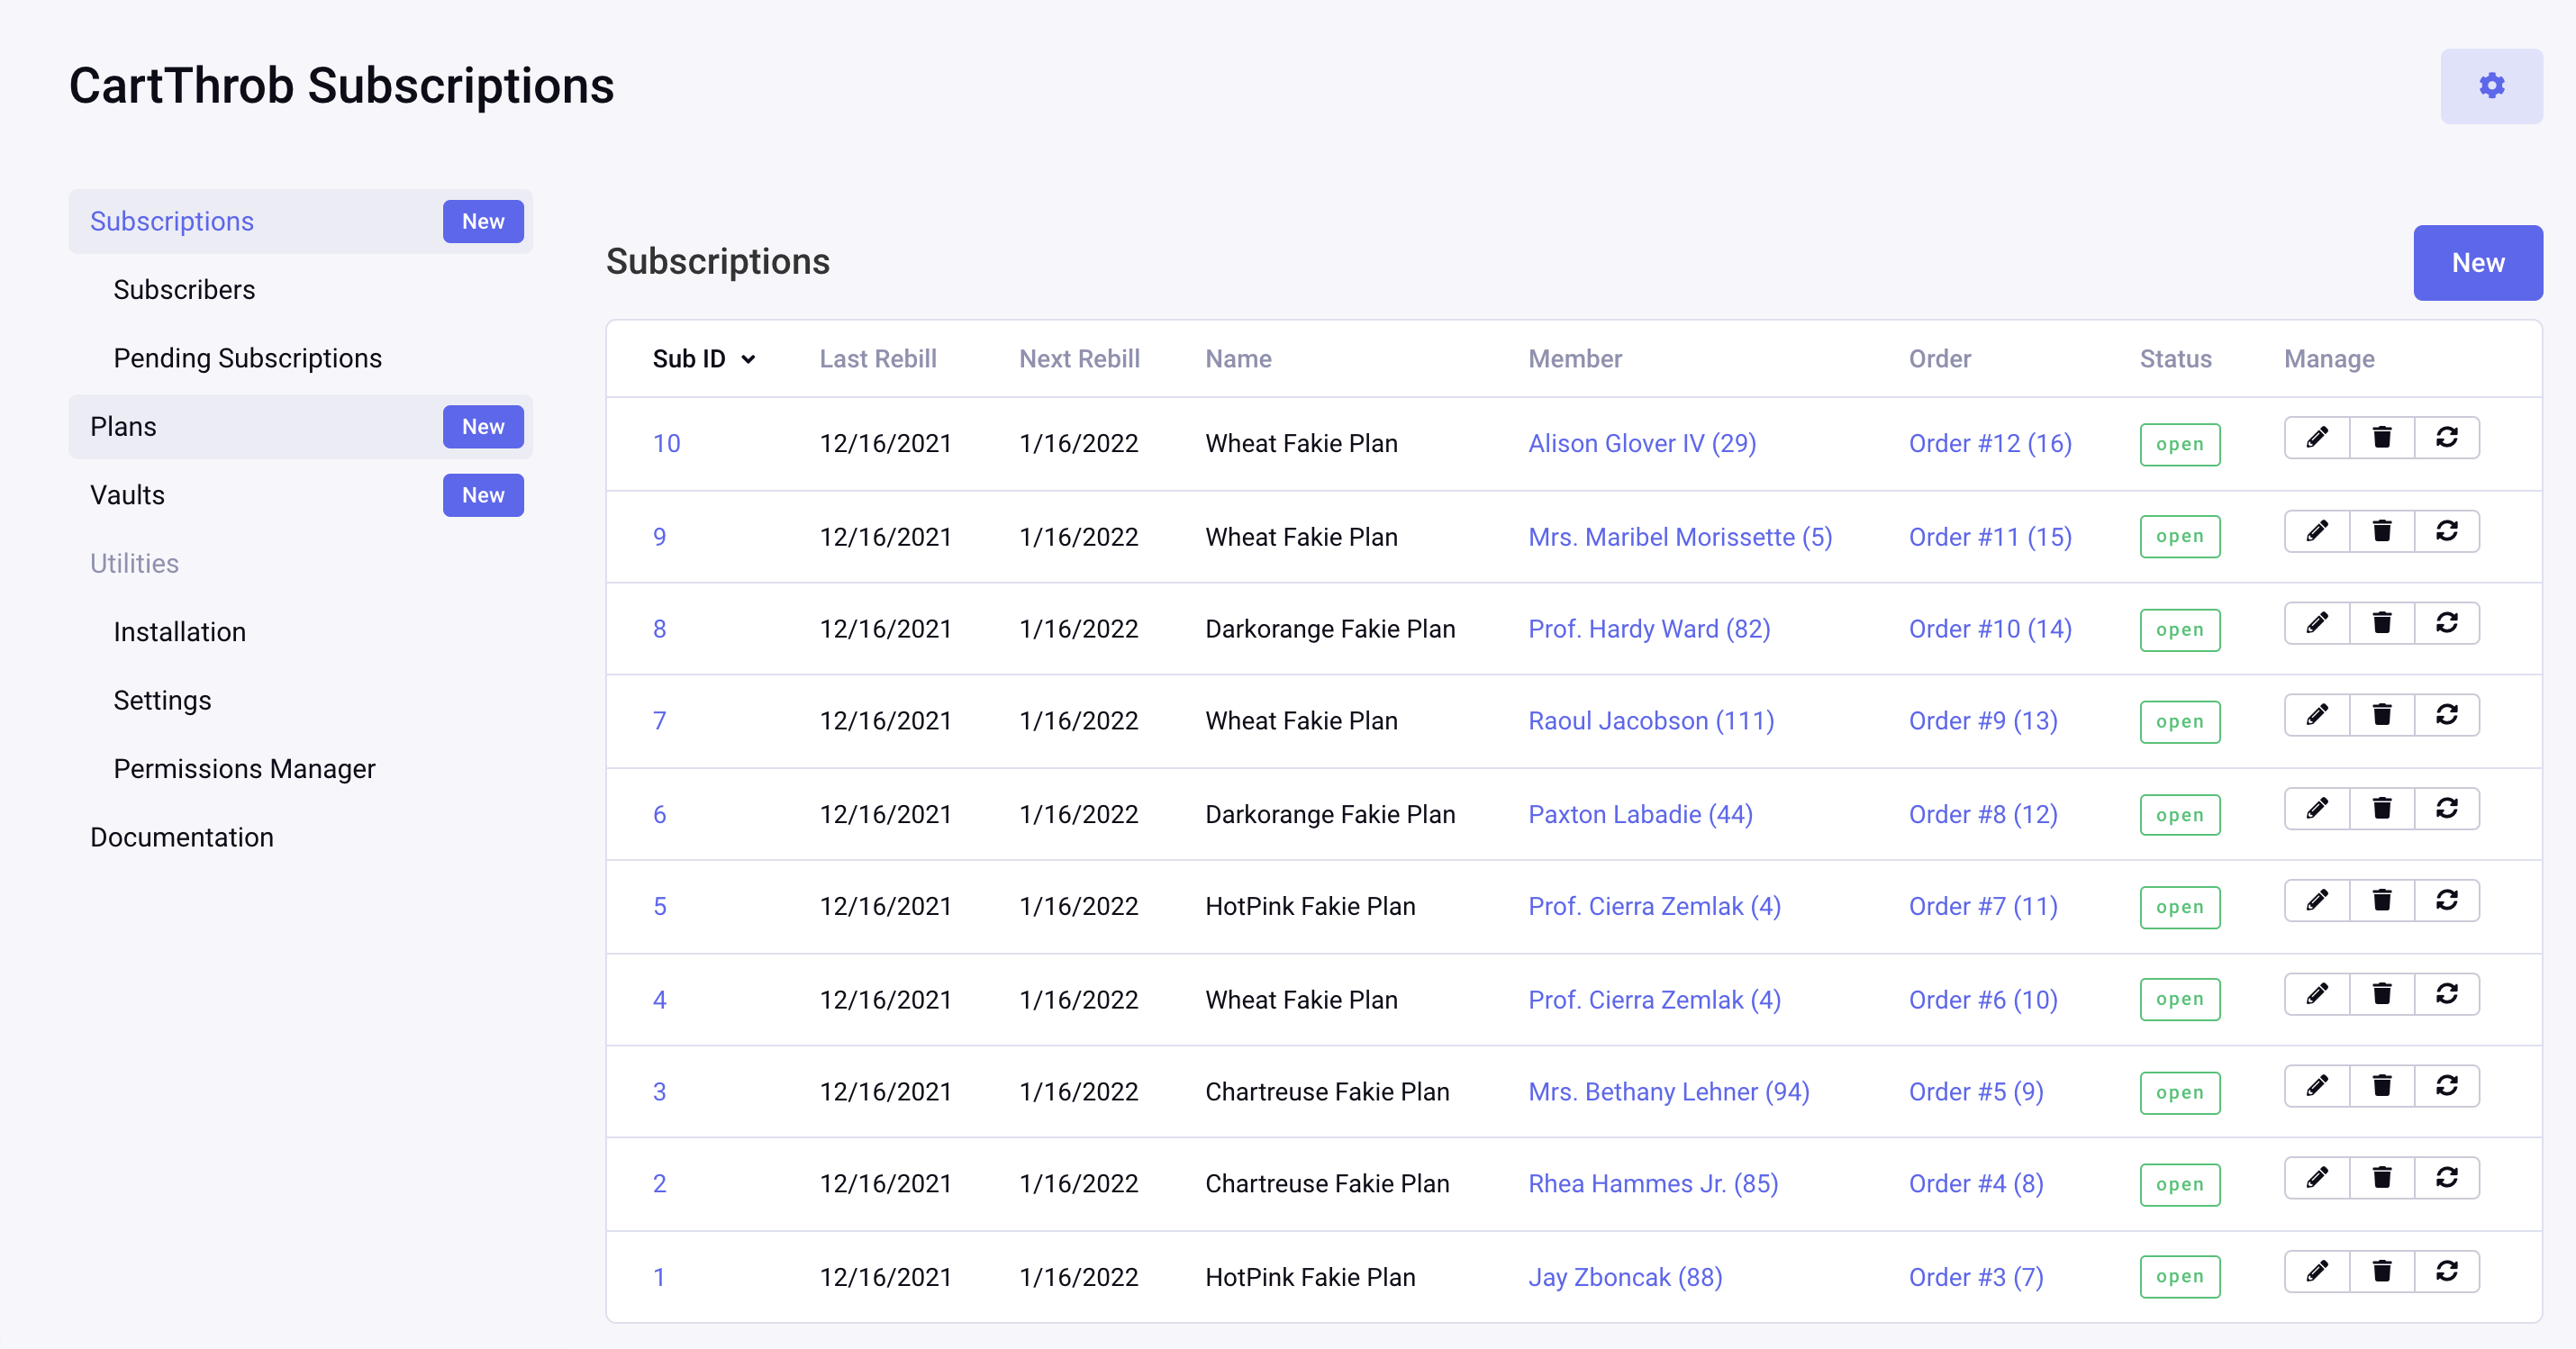
Task: Sort by Order column header
Action: click(1940, 359)
